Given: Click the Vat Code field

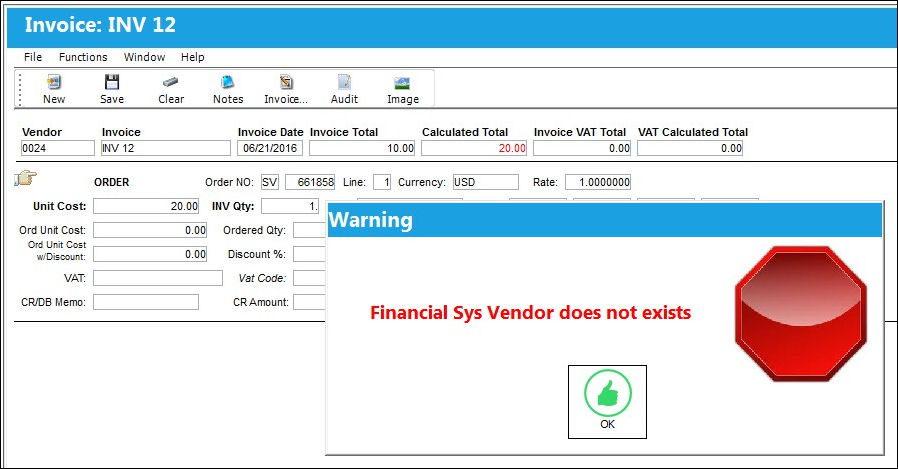Looking at the screenshot, I should pos(309,278).
